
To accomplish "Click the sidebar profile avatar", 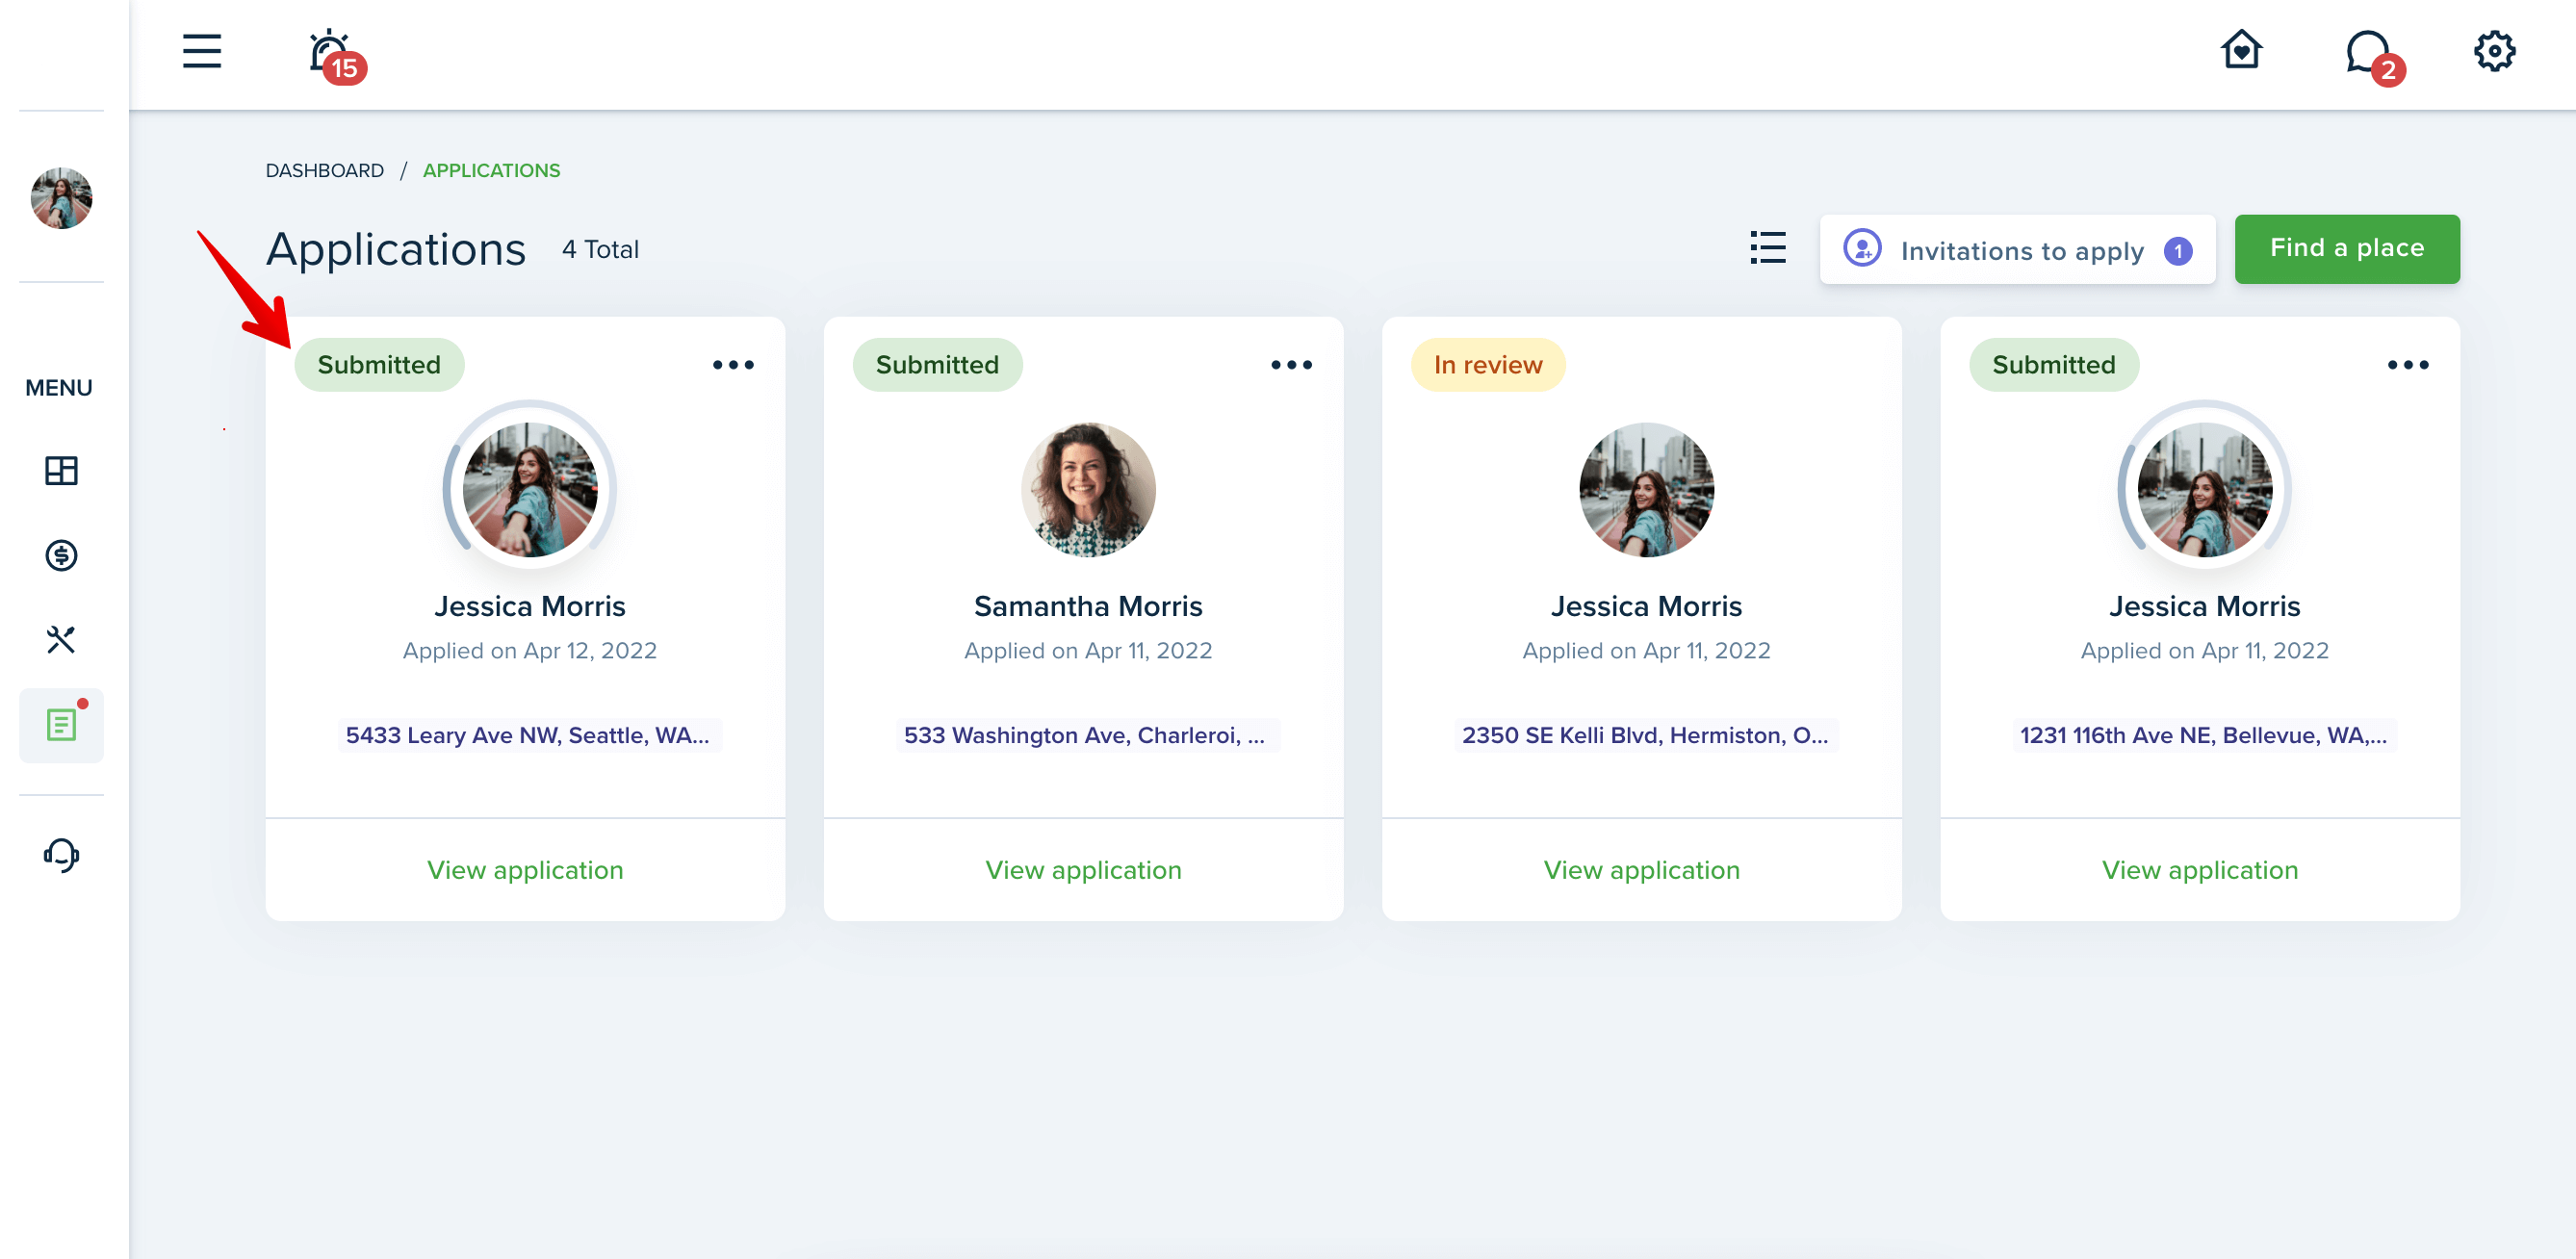I will (61, 198).
